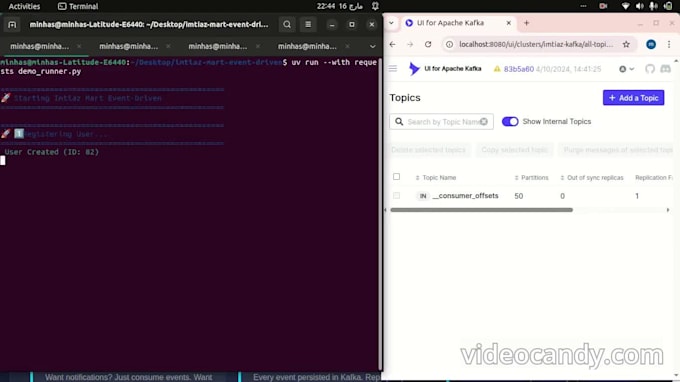Screen dimensions: 680x382
Task: Toggle the Kafka UI sidebar hamburger menu
Action: [393, 69]
